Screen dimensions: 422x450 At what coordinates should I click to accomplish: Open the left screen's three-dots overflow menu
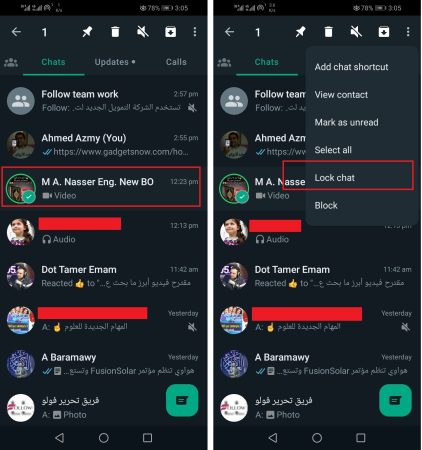point(195,32)
